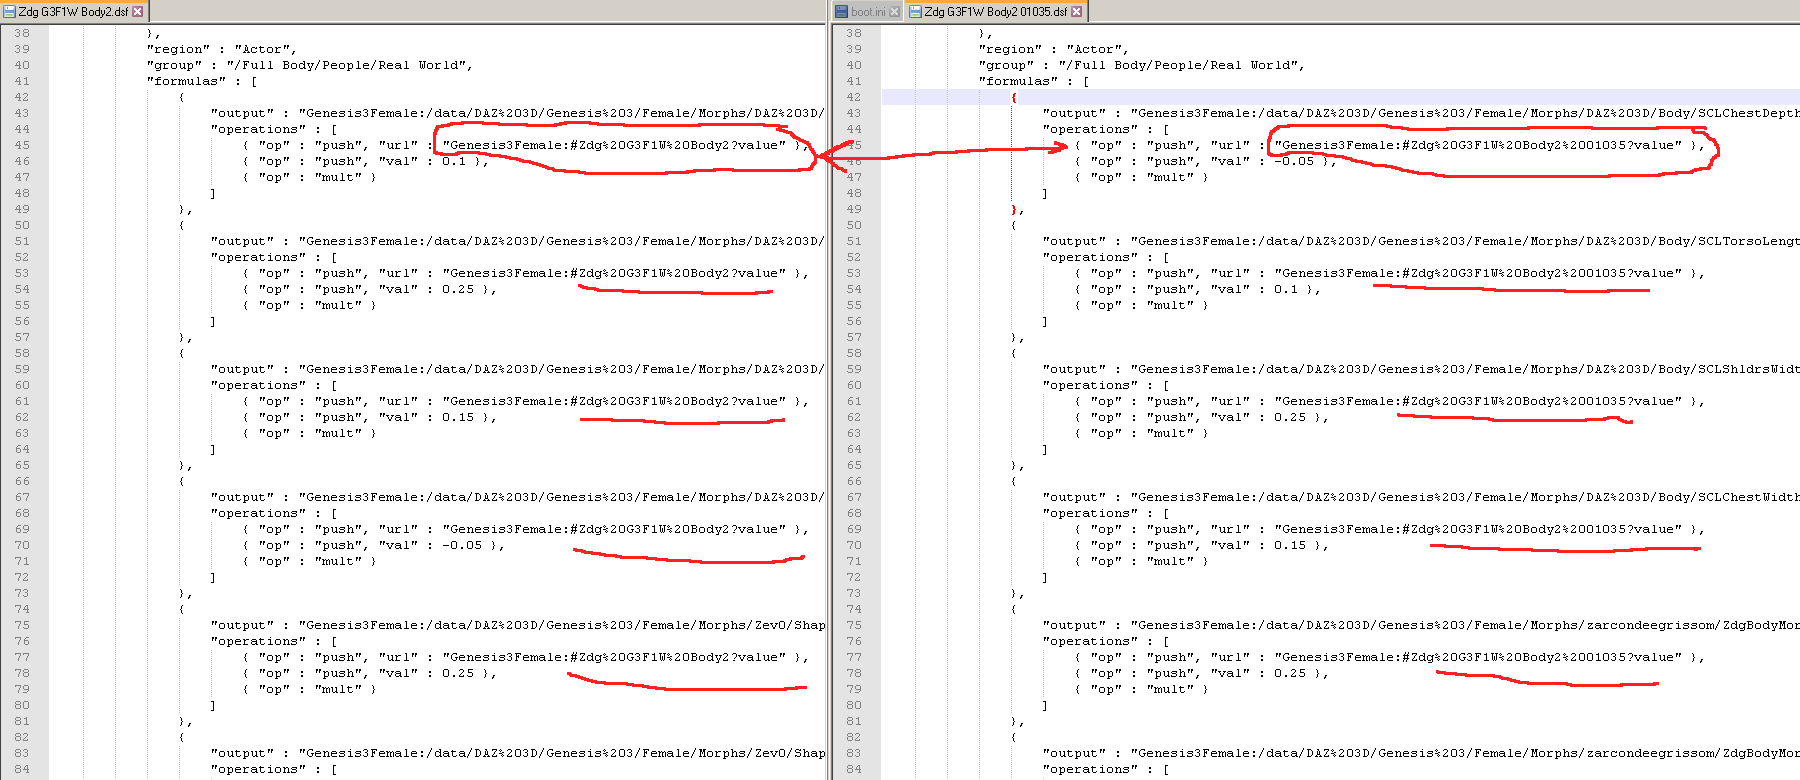The height and width of the screenshot is (780, 1800).
Task: Click the disk icon on the Body2 01035.dsf tab
Action: pyautogui.click(x=915, y=12)
